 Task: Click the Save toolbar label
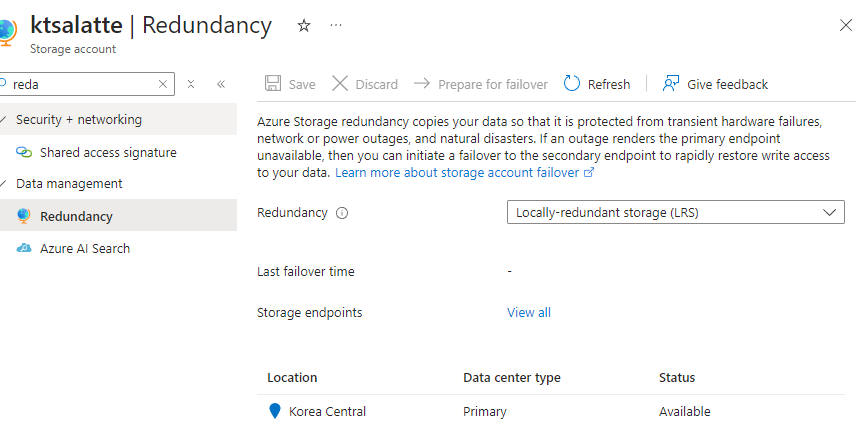click(x=302, y=85)
